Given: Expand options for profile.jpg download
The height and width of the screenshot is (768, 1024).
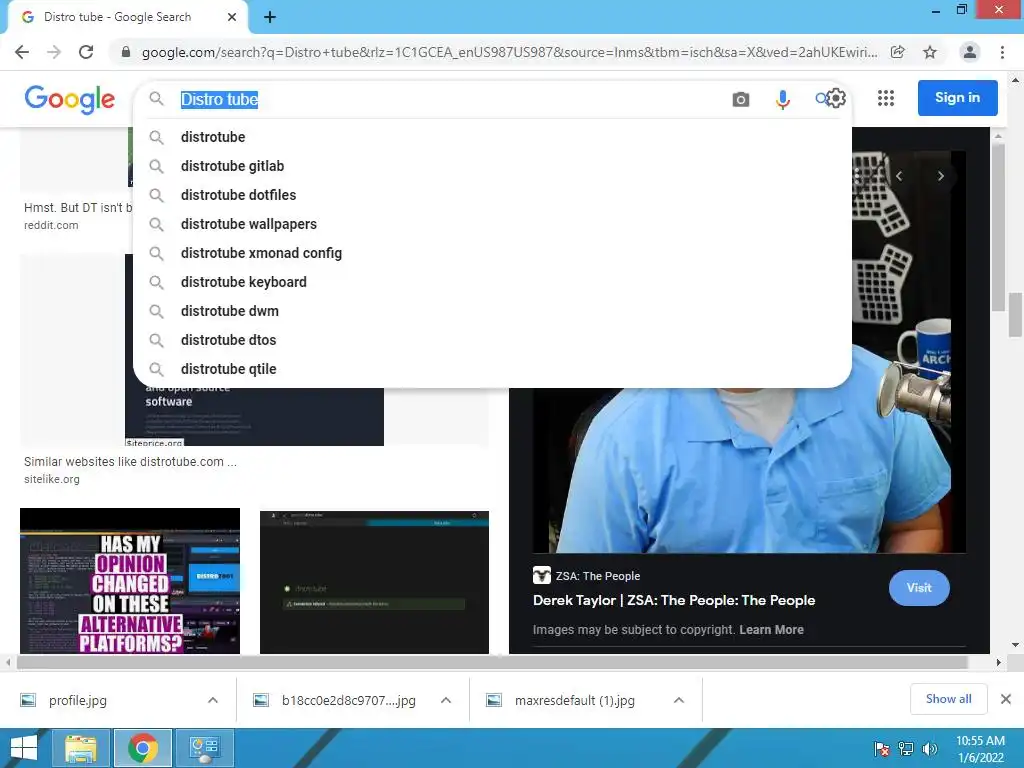Looking at the screenshot, I should tap(213, 700).
